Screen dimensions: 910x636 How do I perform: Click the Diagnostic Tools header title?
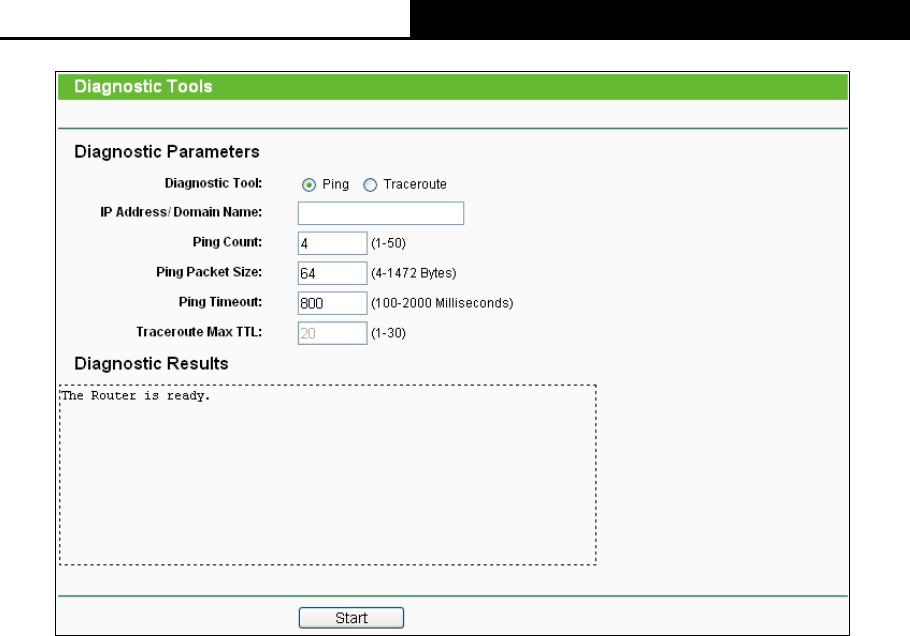tap(143, 86)
